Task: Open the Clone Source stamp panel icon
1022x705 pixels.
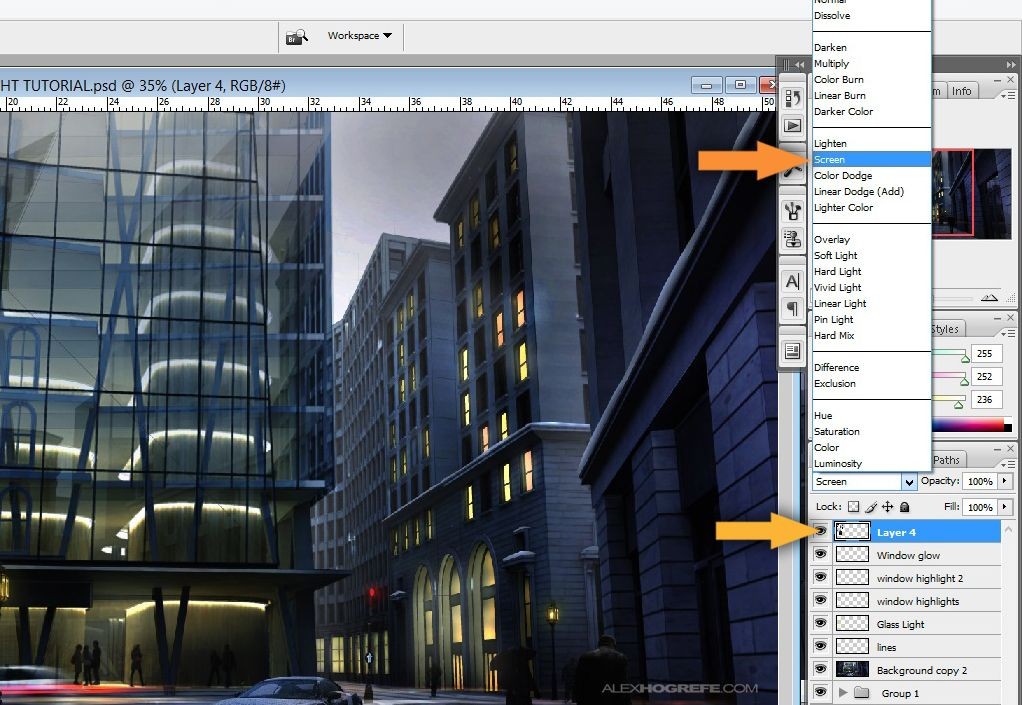Action: pyautogui.click(x=792, y=211)
